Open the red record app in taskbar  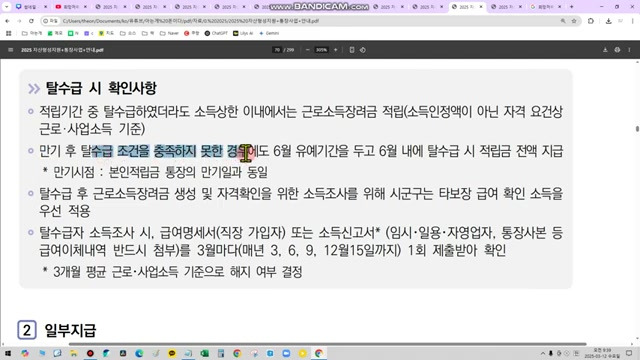[x=90, y=353]
